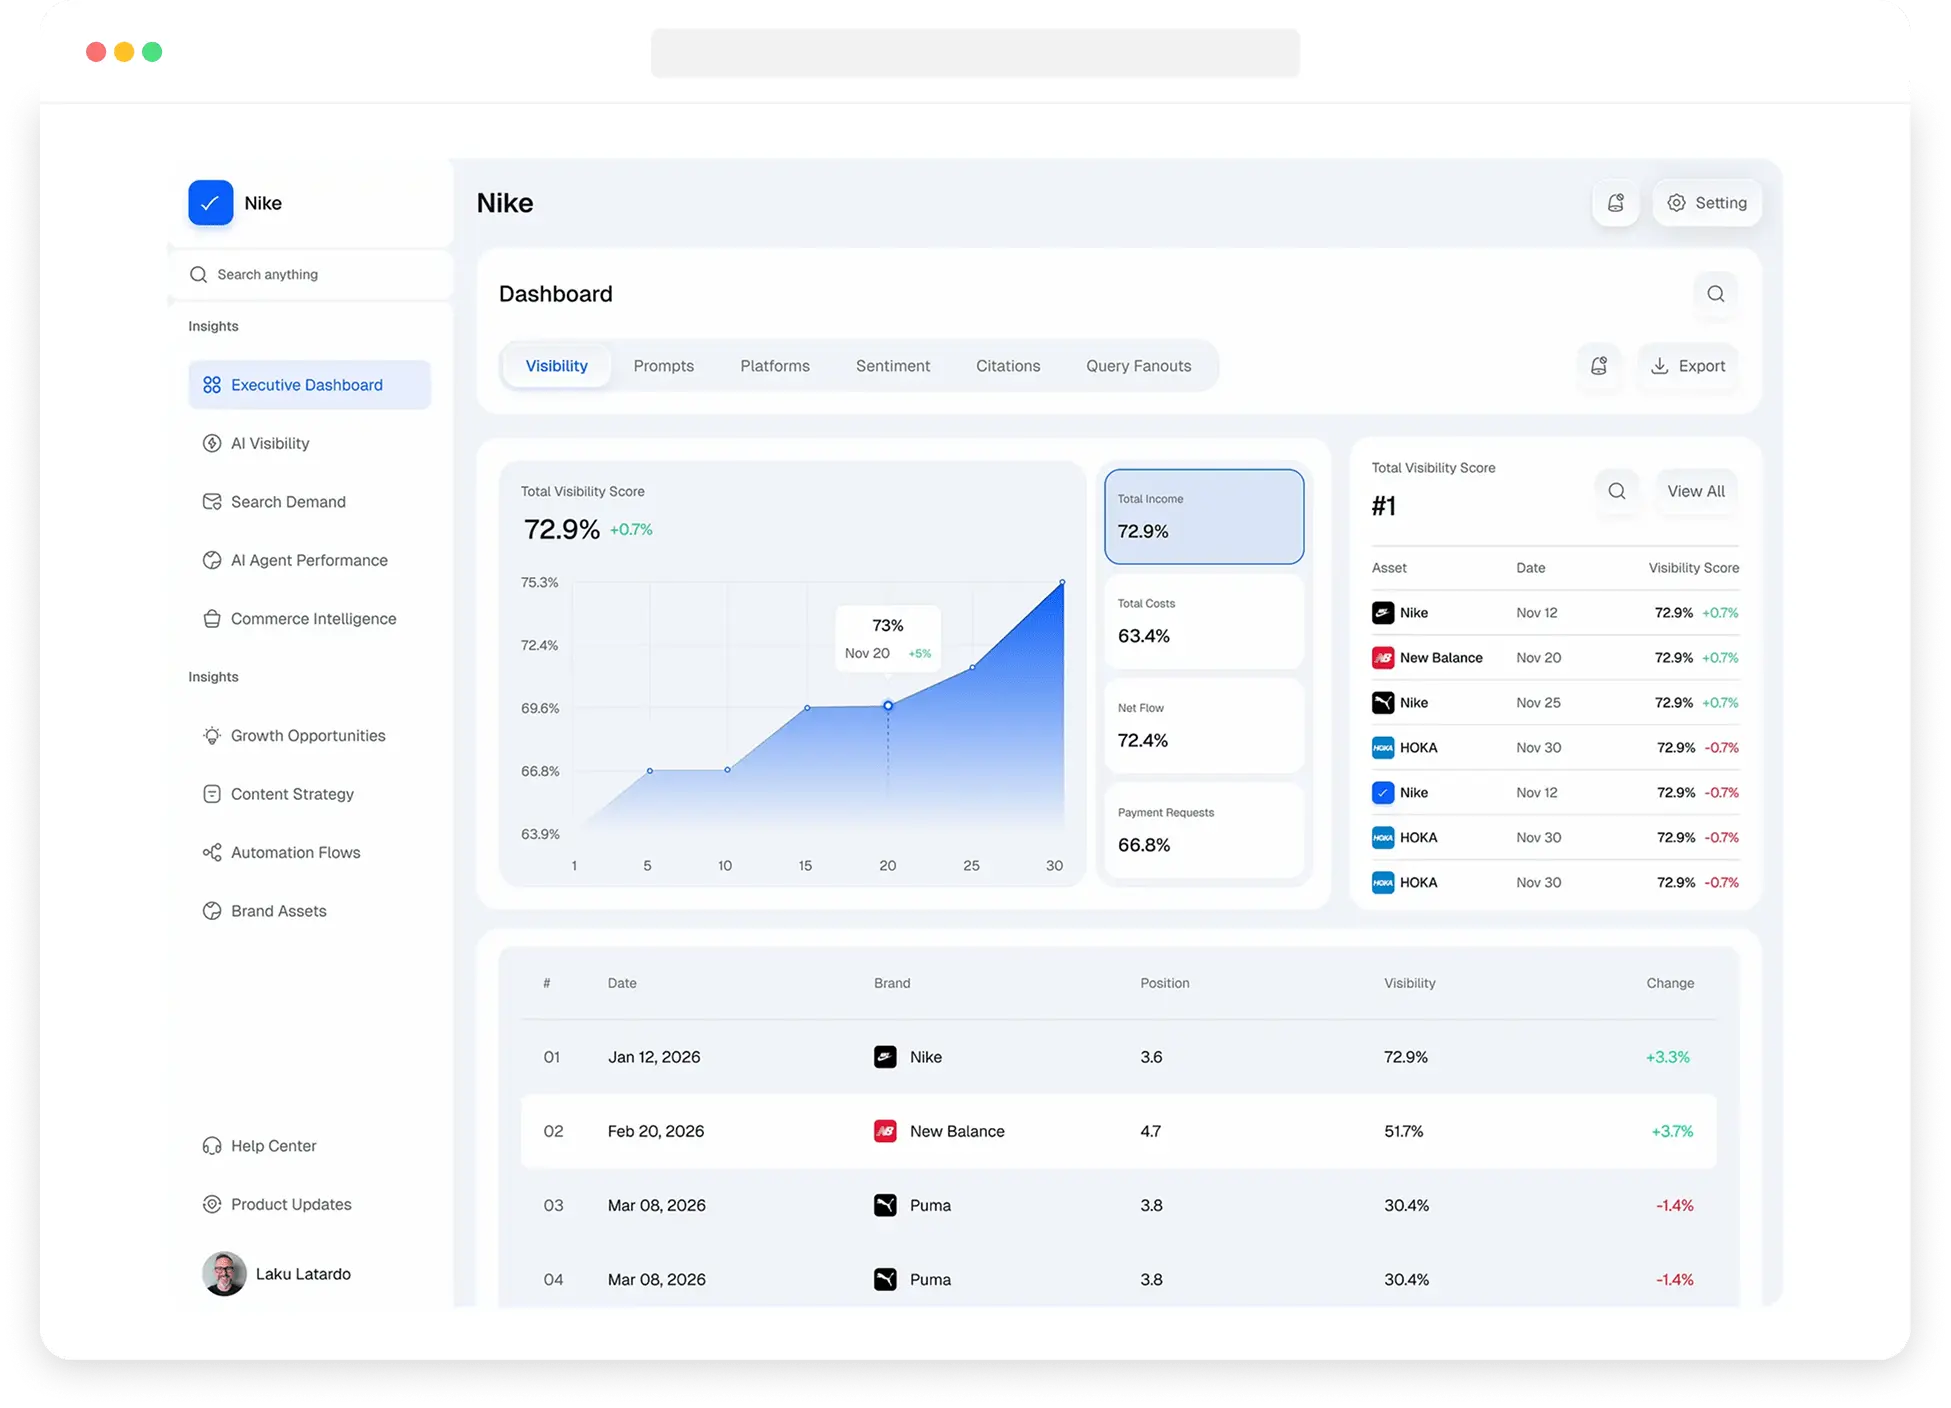Click the search icon beside View All

[x=1617, y=491]
